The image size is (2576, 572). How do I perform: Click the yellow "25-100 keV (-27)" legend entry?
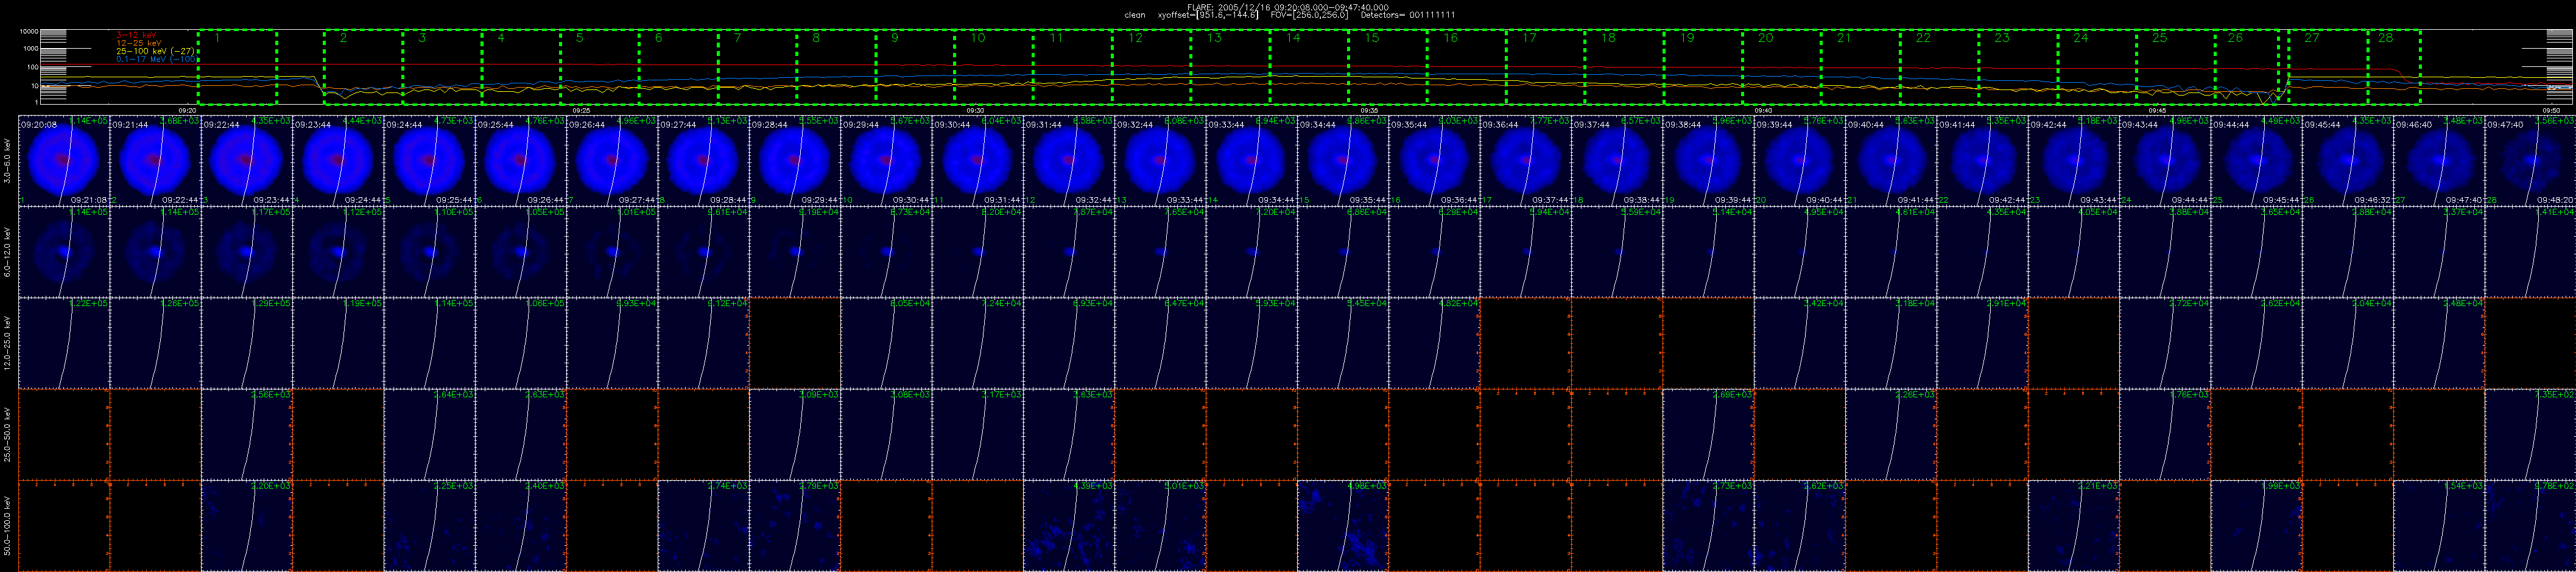[155, 51]
